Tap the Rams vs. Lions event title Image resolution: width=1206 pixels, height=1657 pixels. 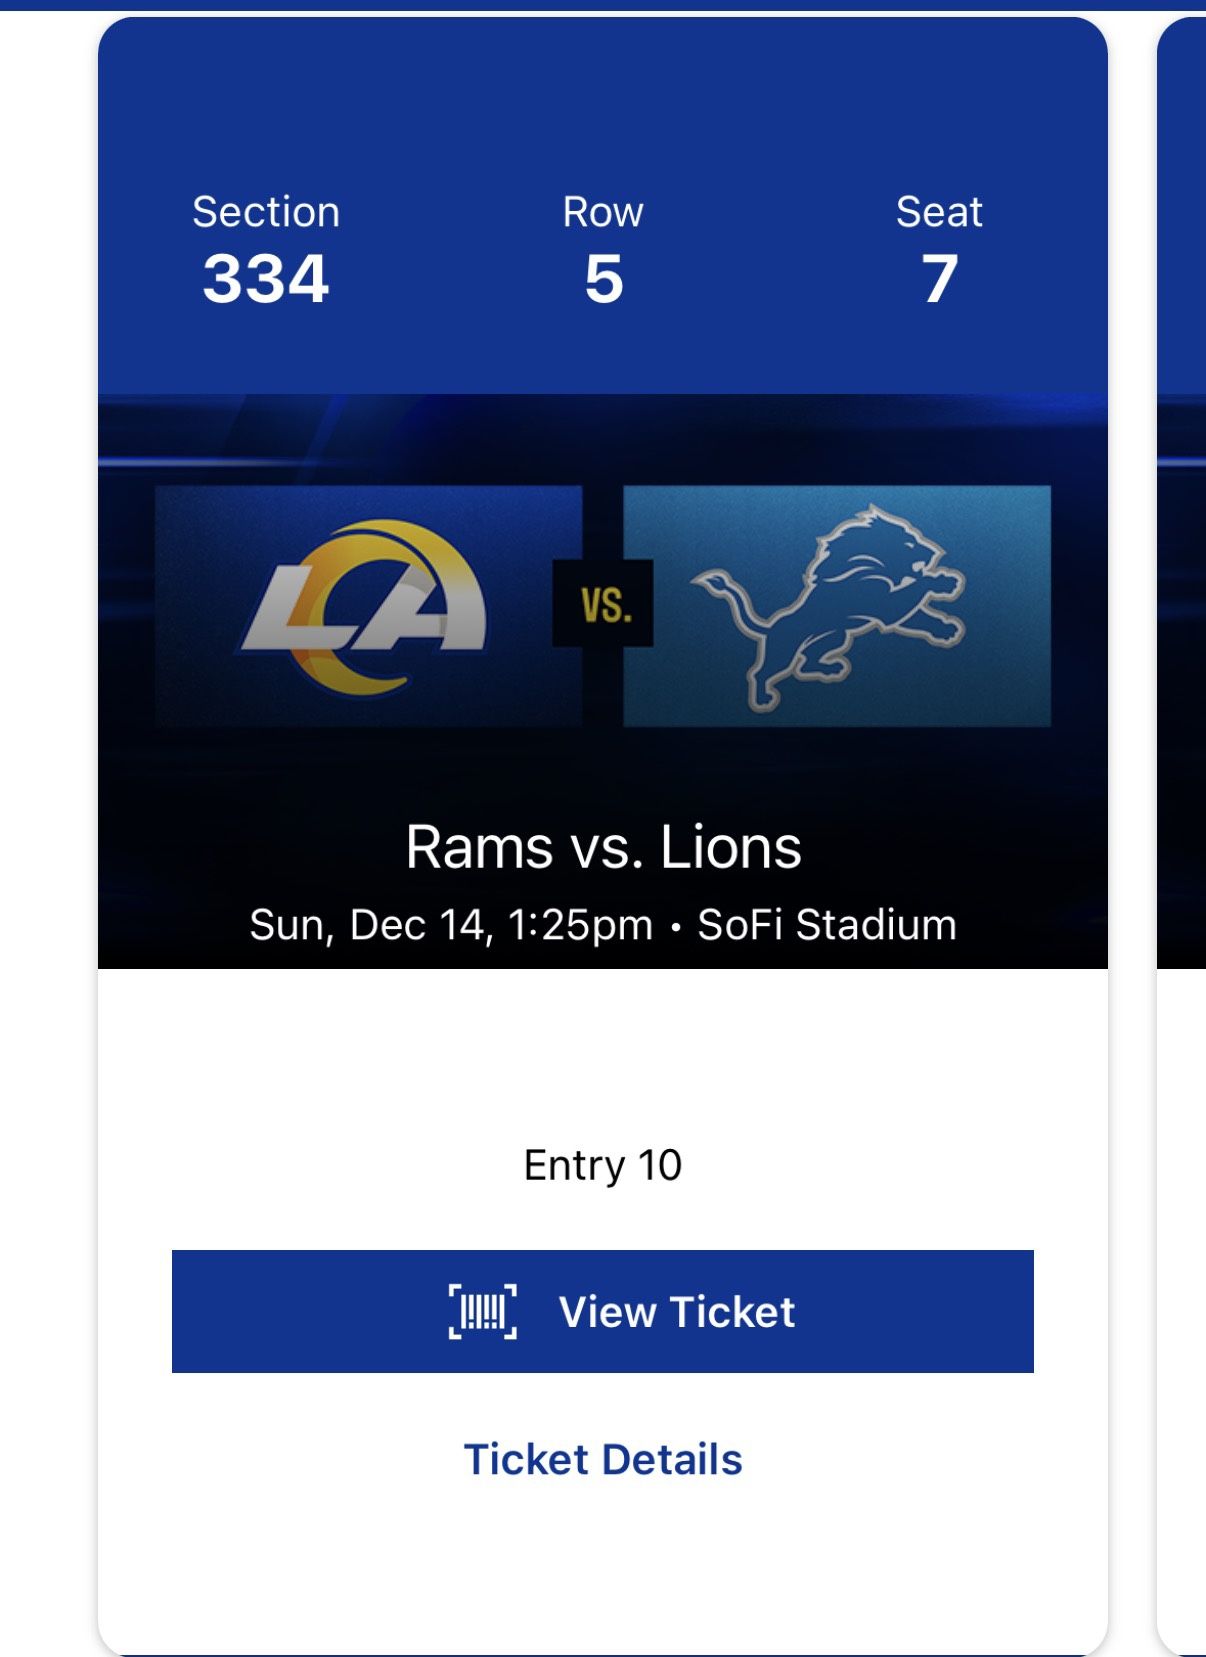pyautogui.click(x=602, y=847)
